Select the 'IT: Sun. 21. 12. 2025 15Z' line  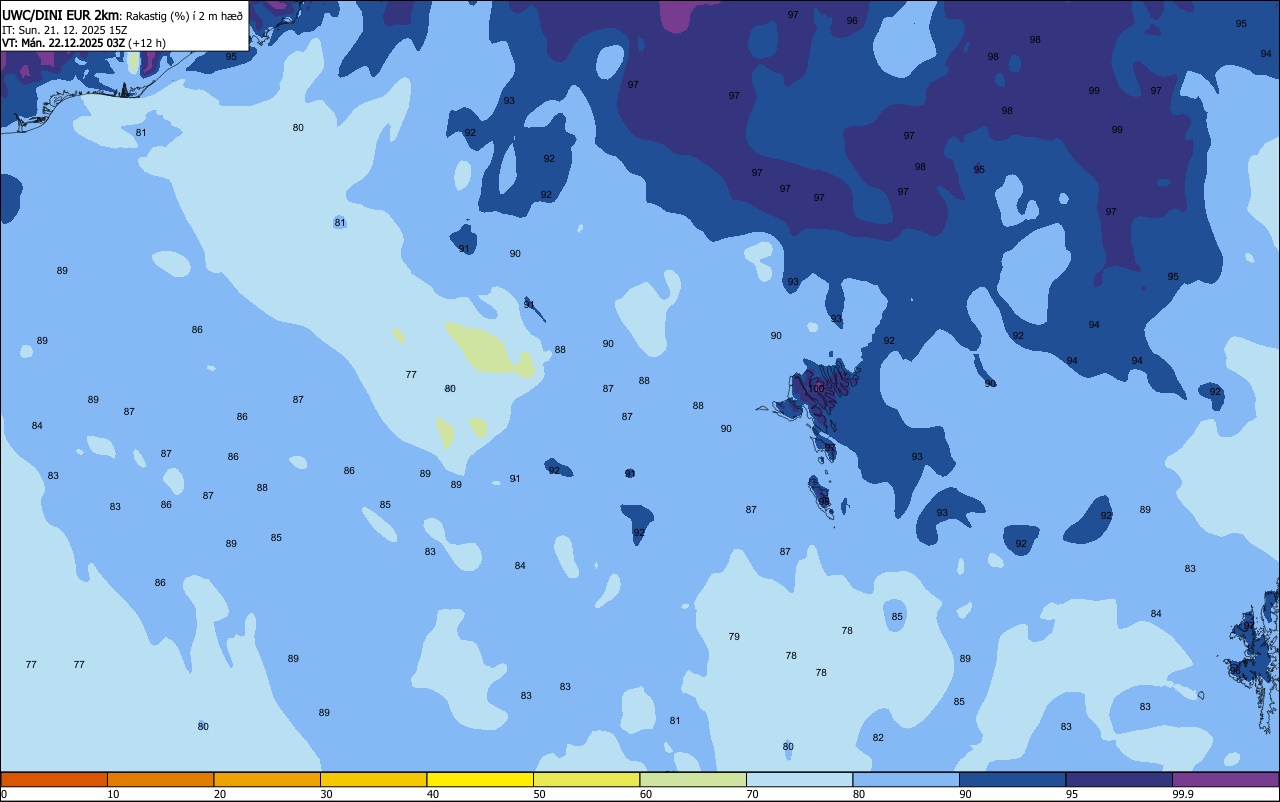(65, 30)
